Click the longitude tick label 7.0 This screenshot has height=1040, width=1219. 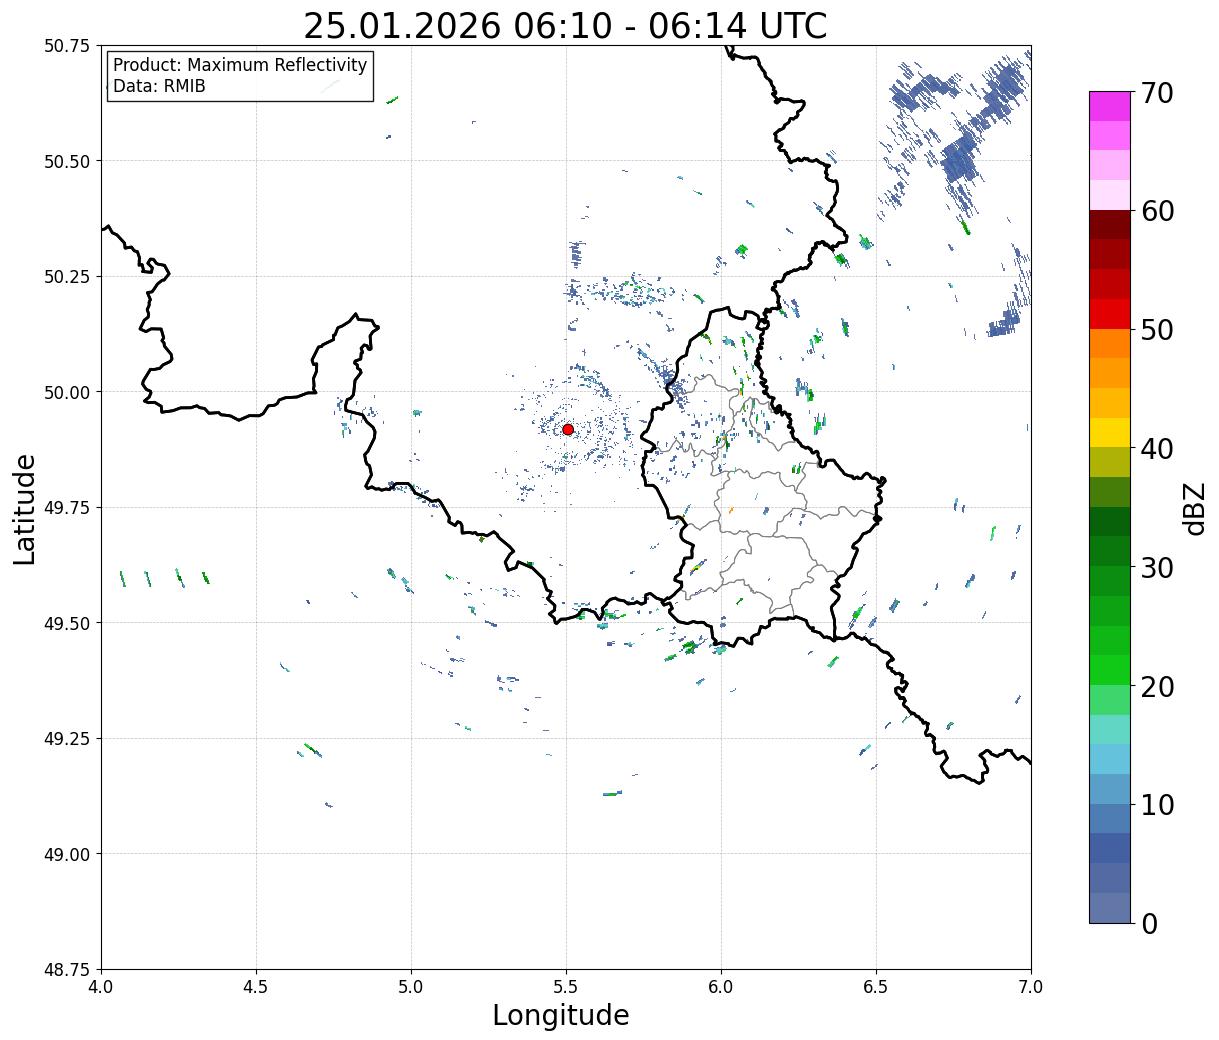click(x=1031, y=987)
